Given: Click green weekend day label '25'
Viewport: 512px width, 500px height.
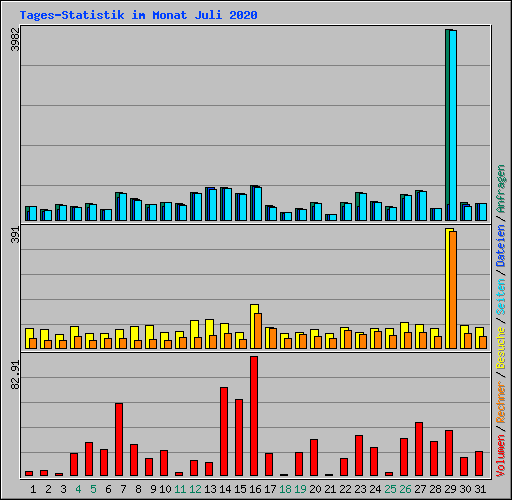Looking at the screenshot, I should [390, 489].
